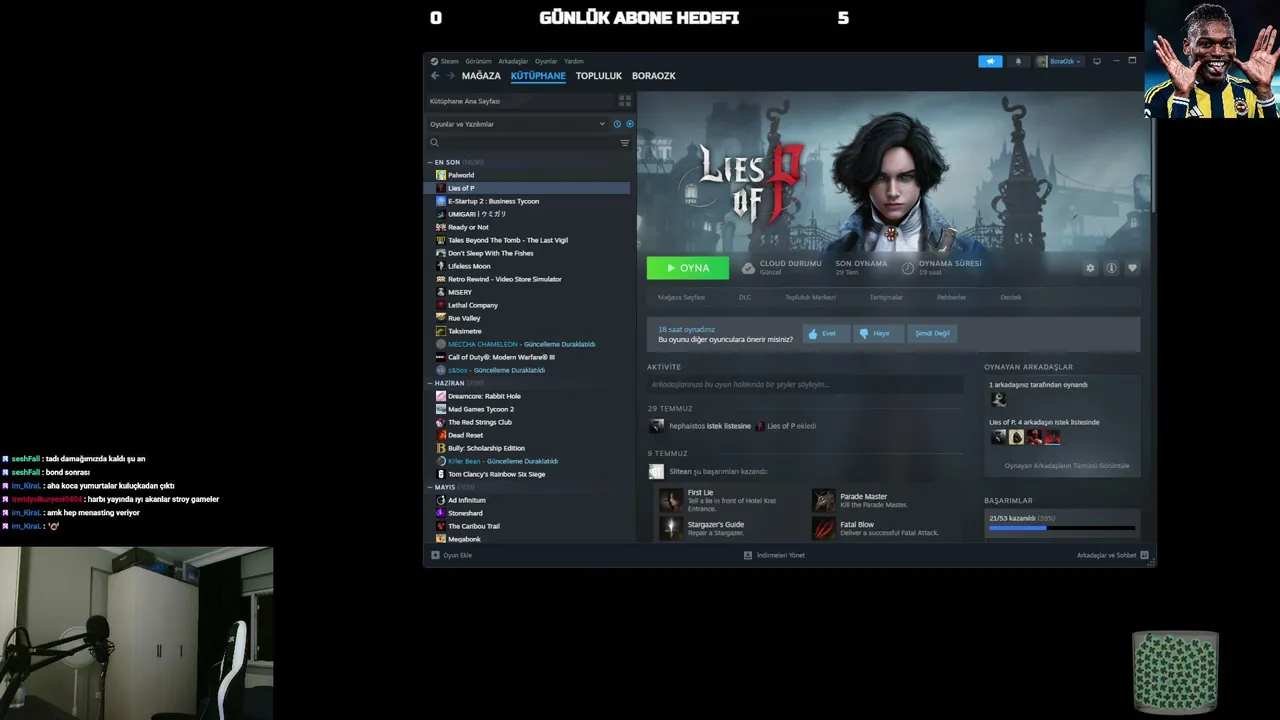The image size is (1280, 720).
Task: Open the BoraOzk account dropdown
Action: coord(1059,61)
